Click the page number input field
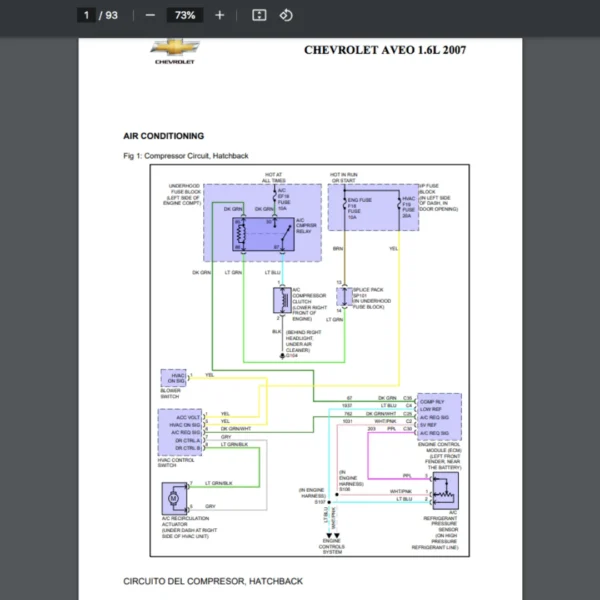 (x=86, y=15)
